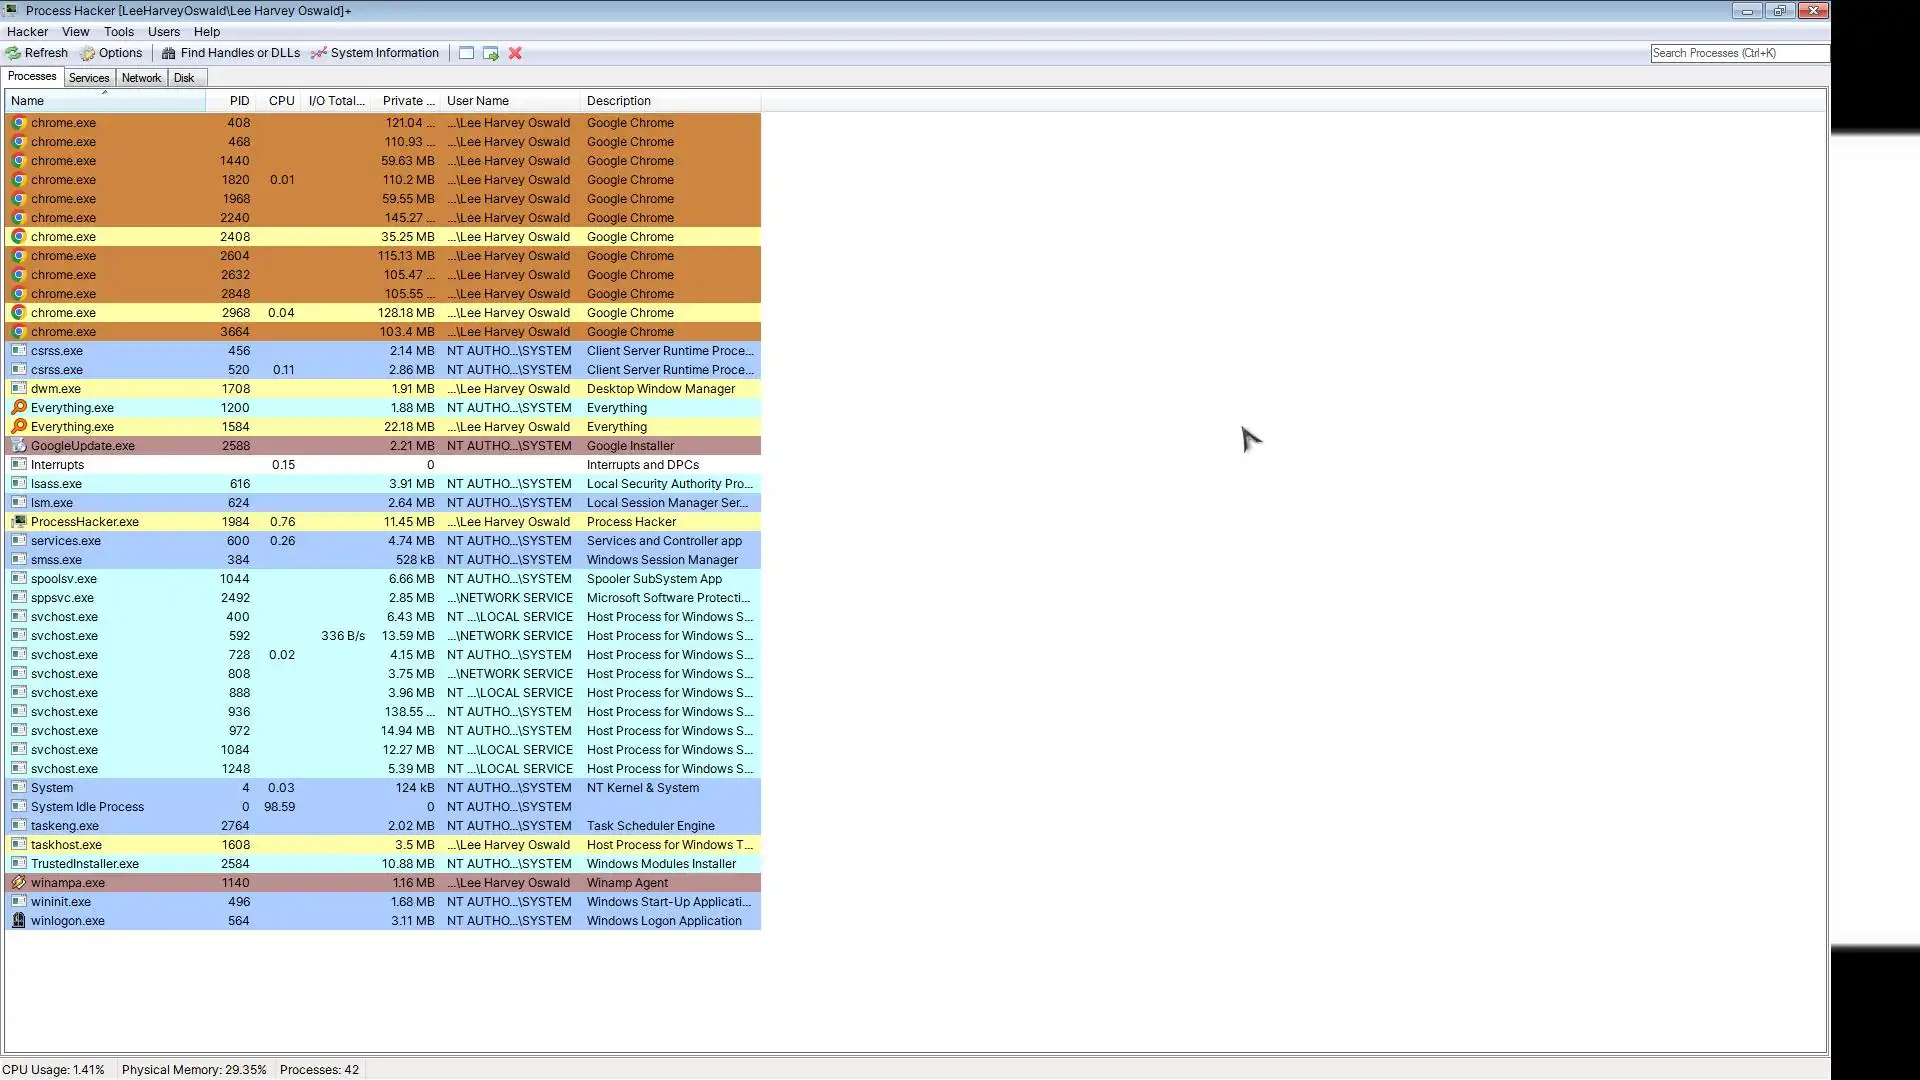Open the System Information graph icon
Screen dimensions: 1920x1080
click(x=319, y=53)
